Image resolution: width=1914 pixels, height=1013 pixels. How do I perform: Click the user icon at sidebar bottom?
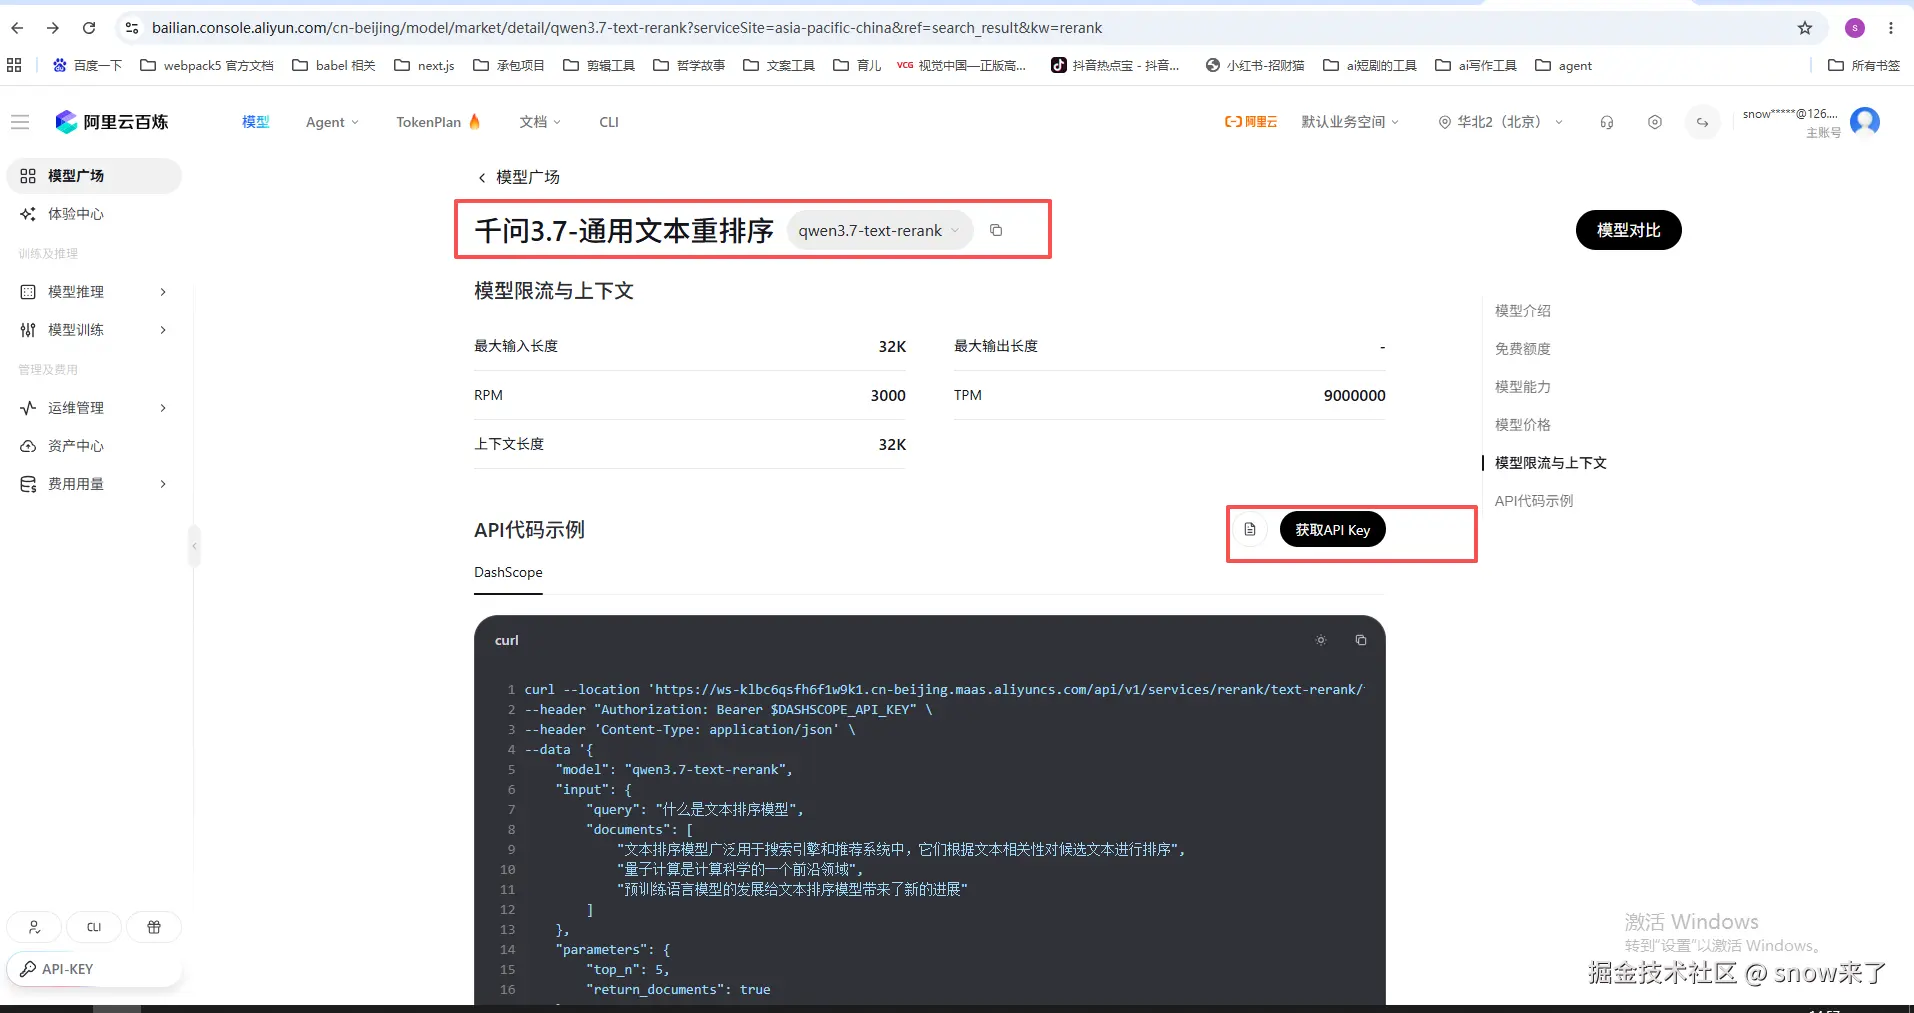35,927
